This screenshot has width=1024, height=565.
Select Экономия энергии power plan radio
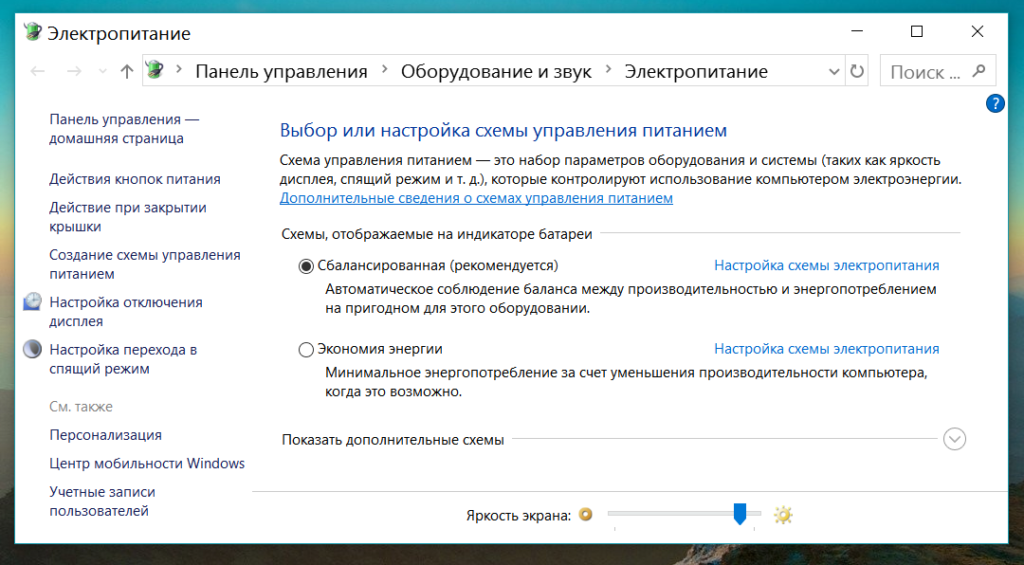[306, 349]
